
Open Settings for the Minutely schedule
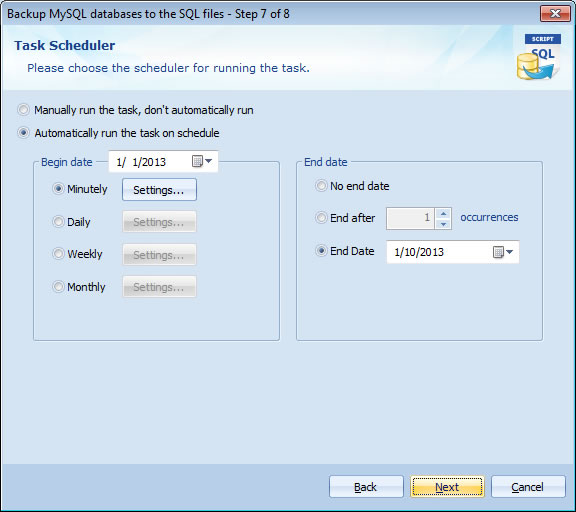(159, 190)
